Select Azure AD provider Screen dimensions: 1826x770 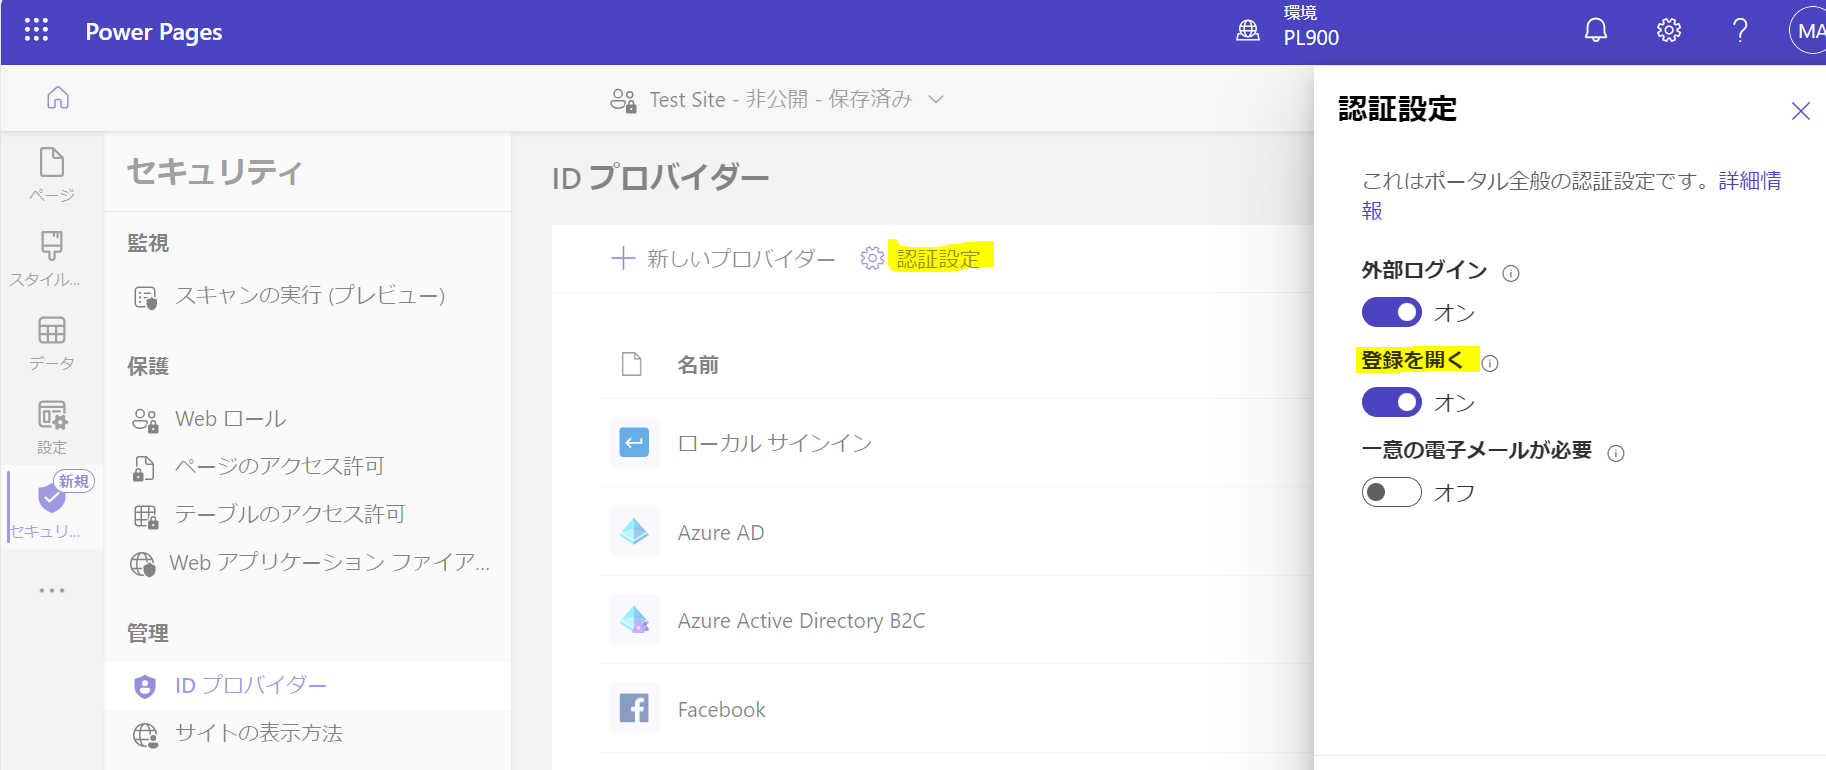point(721,533)
